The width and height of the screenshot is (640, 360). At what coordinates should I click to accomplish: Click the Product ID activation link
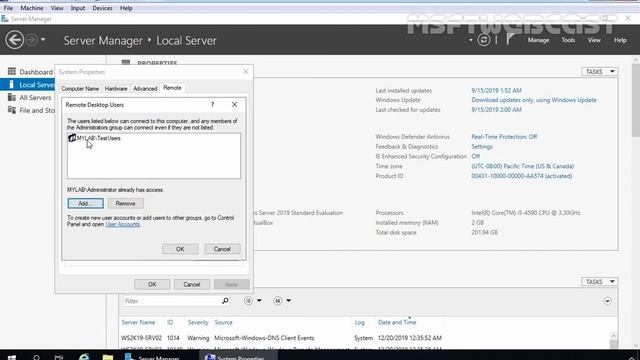pyautogui.click(x=522, y=176)
